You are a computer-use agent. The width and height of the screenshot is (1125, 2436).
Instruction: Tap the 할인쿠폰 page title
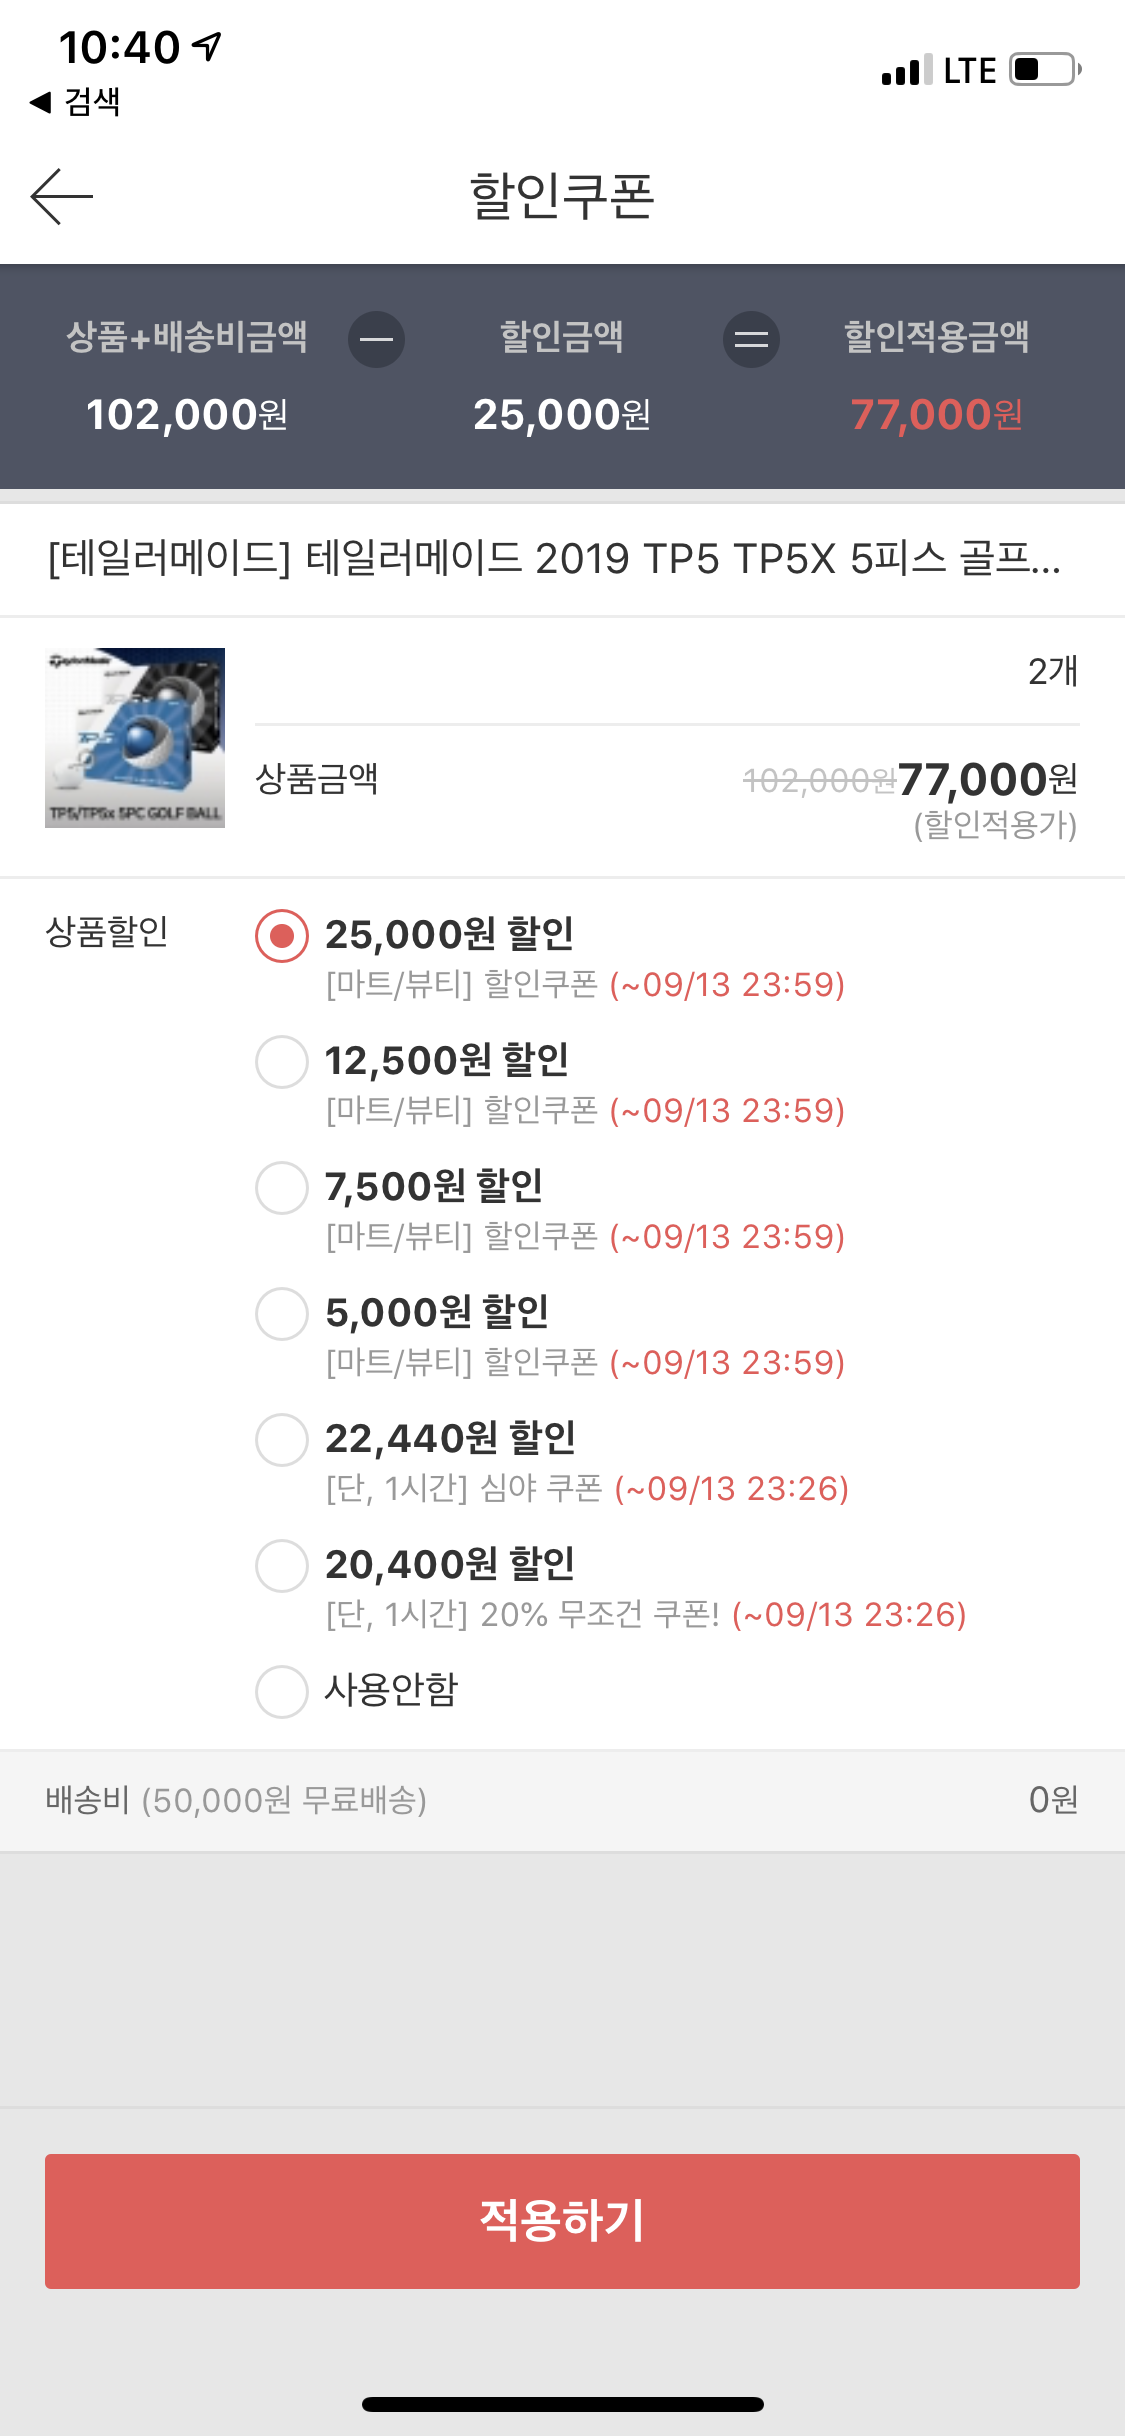(x=562, y=196)
